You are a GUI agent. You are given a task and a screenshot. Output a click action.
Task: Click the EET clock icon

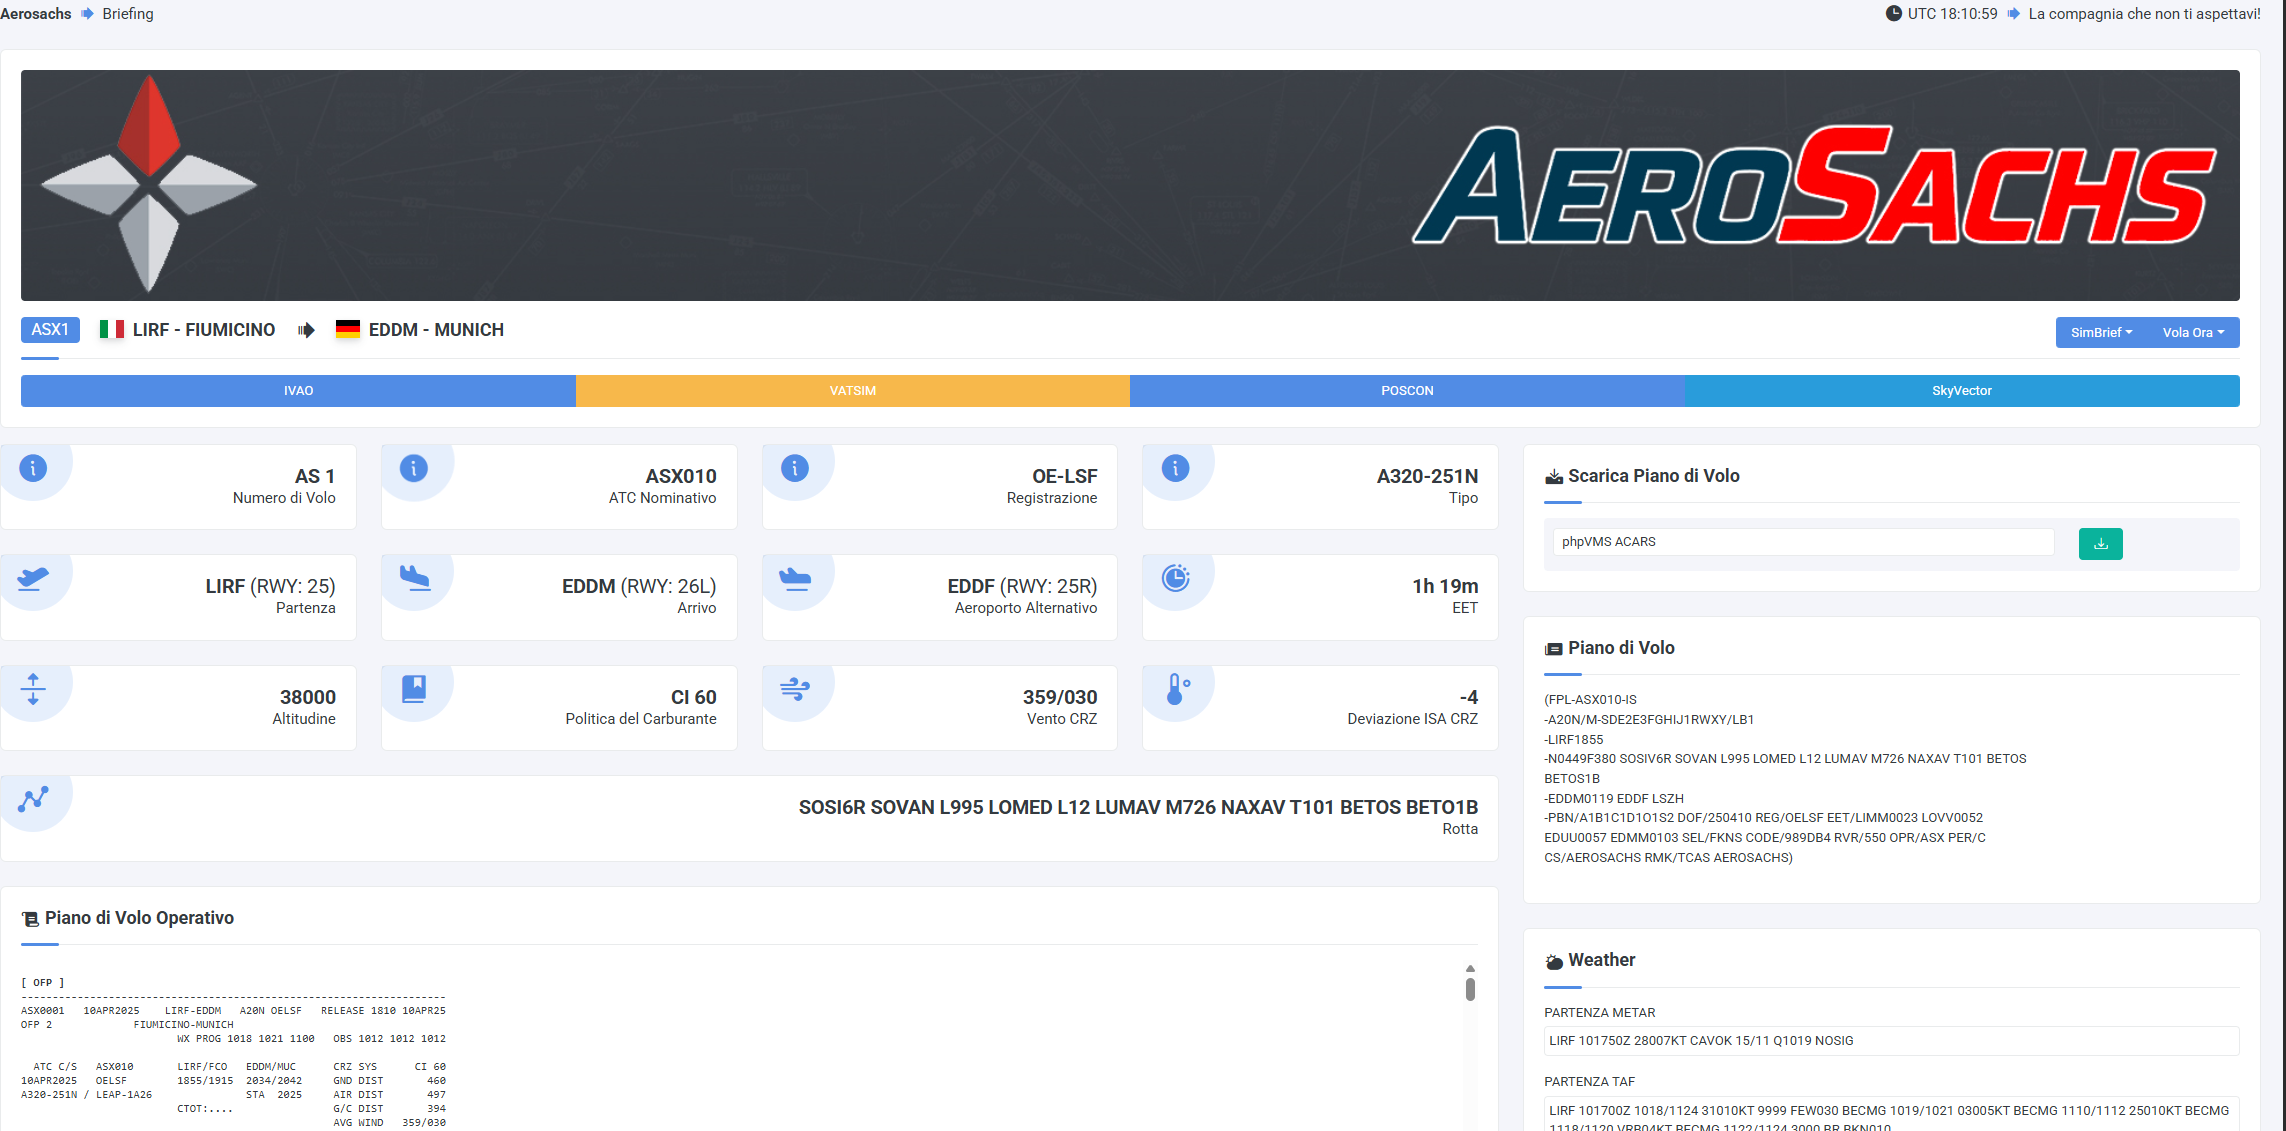coord(1175,578)
